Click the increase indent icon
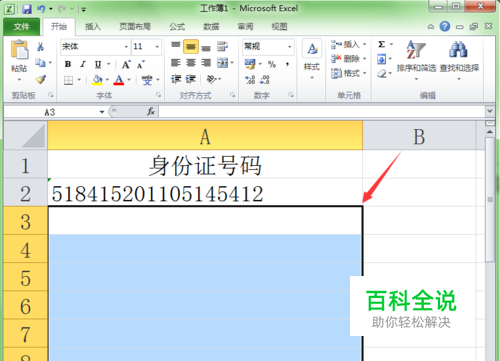Viewport: 500px width, 361px height. pyautogui.click(x=190, y=79)
